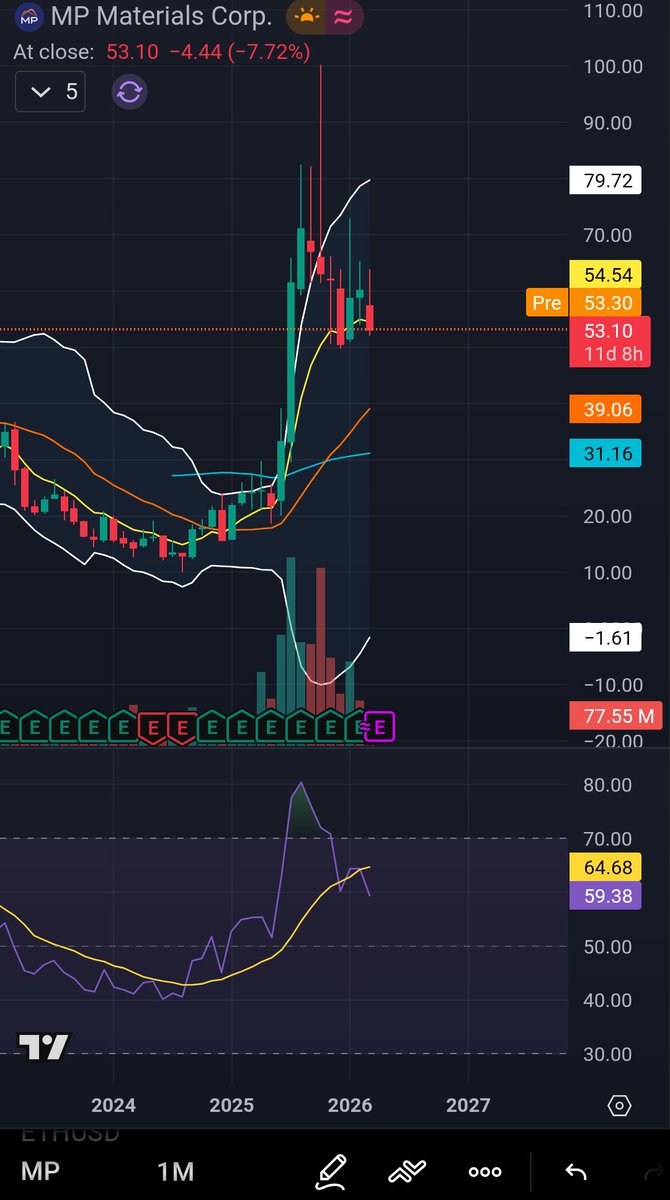Tap the candle wick spiking to 100
670x1200 pixels.
point(321,160)
